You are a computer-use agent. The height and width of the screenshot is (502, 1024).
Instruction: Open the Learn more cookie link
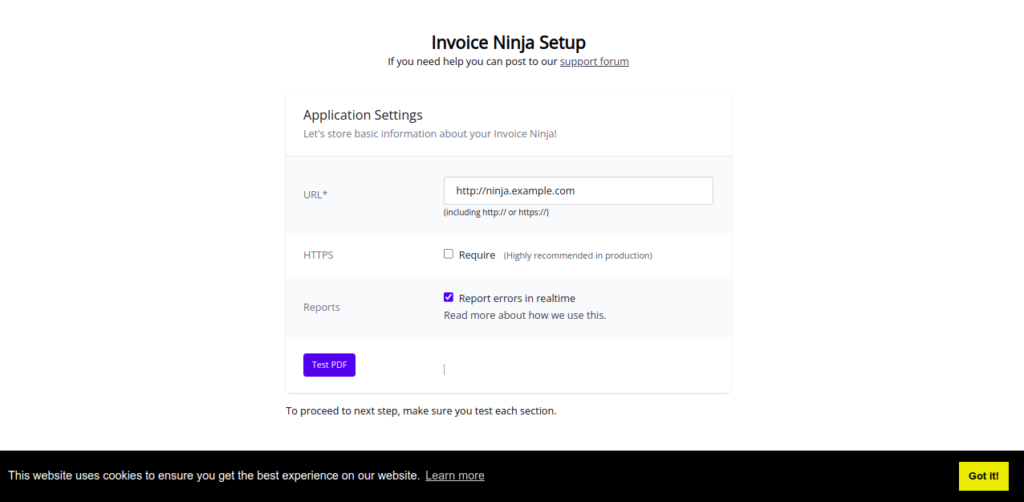click(455, 476)
